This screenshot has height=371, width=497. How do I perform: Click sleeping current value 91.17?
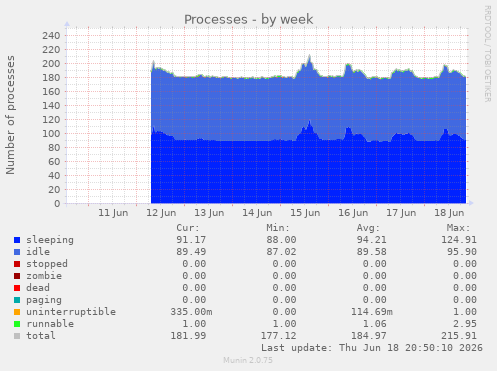[x=191, y=240]
